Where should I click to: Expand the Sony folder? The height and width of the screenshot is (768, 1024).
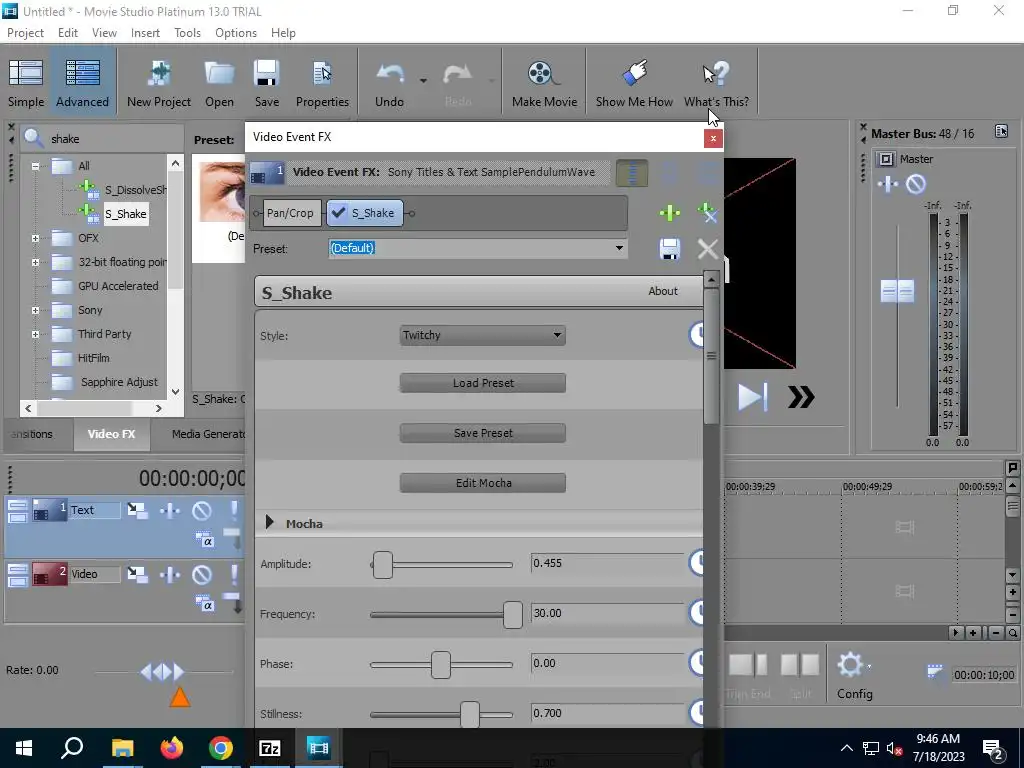tap(35, 311)
